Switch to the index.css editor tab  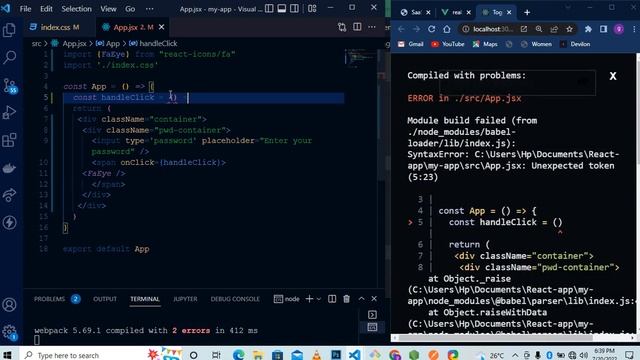point(56,27)
